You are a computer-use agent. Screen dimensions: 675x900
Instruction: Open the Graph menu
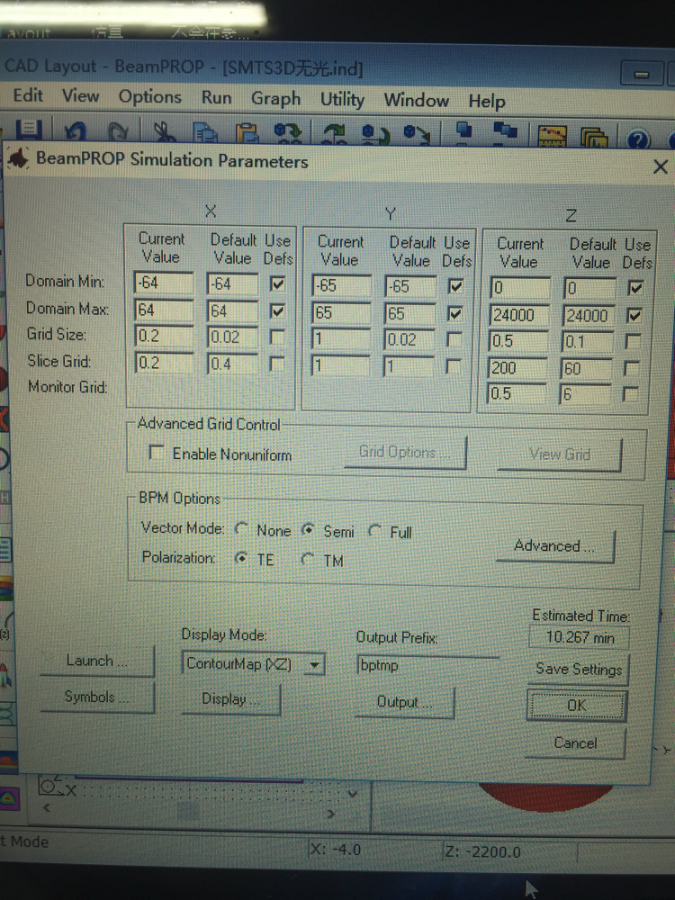[276, 99]
